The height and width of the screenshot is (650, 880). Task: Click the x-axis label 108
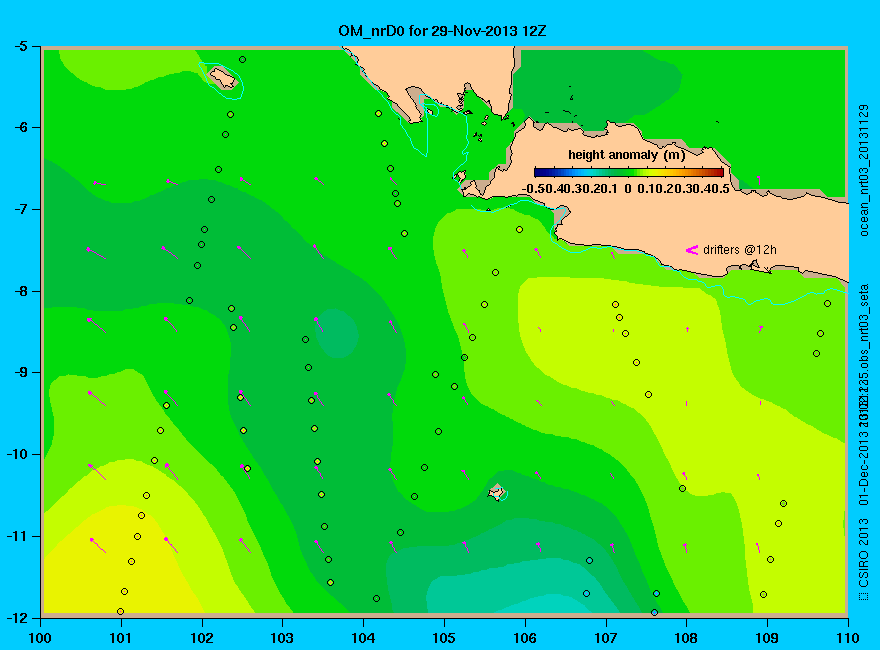[686, 638]
